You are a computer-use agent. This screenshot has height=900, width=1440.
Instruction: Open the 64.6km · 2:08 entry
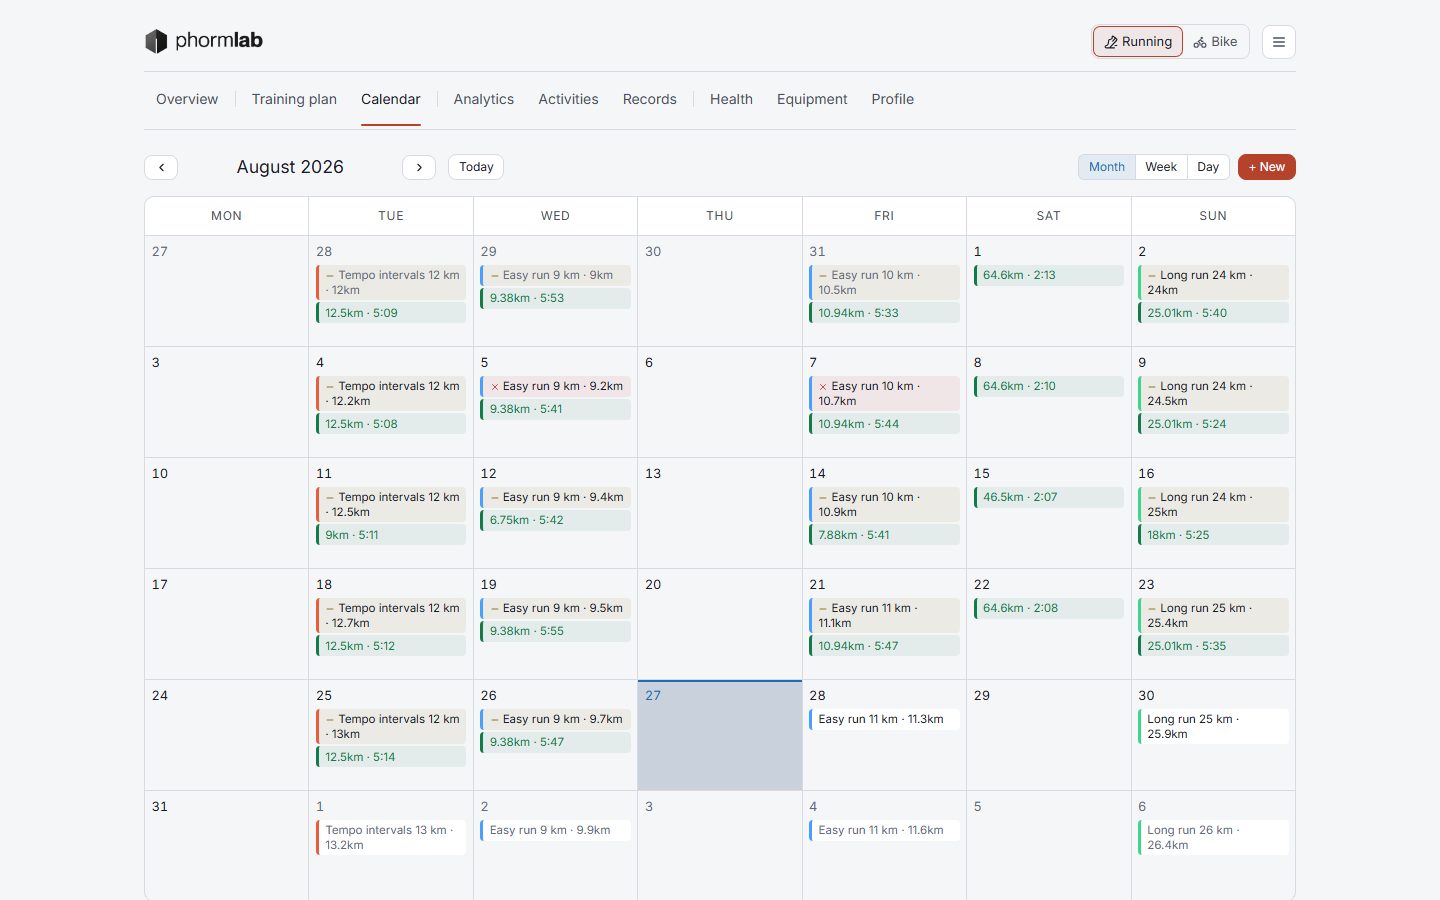point(1048,608)
